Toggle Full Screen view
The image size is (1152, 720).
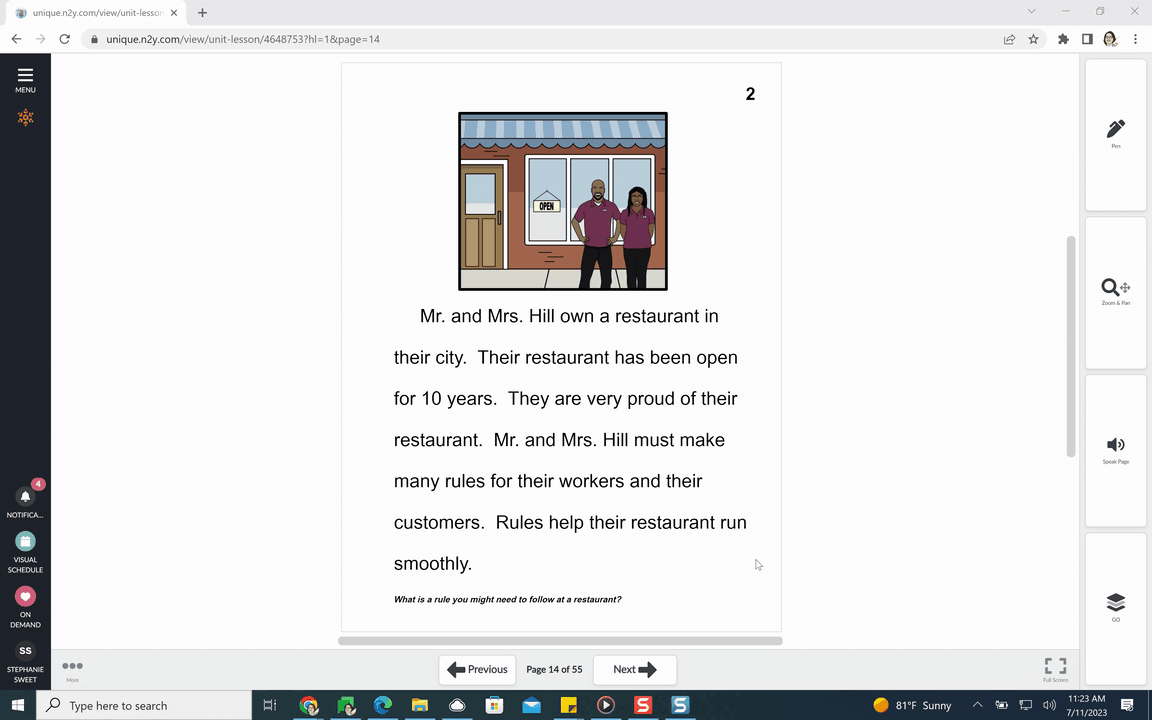coord(1056,669)
